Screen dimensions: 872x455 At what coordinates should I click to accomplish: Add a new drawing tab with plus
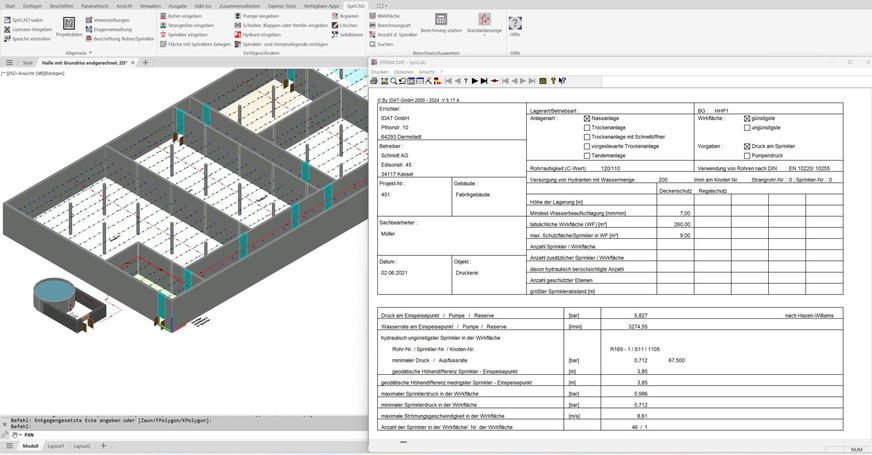pyautogui.click(x=146, y=63)
